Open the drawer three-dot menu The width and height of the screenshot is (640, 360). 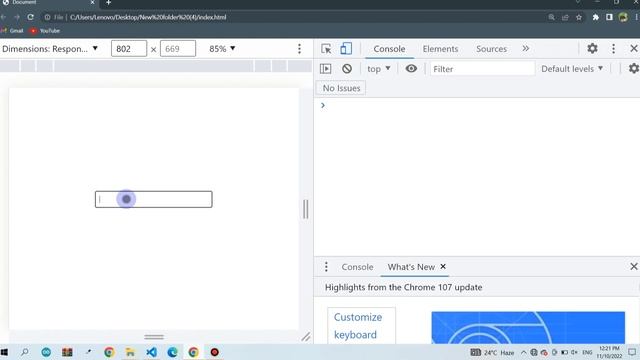click(326, 267)
